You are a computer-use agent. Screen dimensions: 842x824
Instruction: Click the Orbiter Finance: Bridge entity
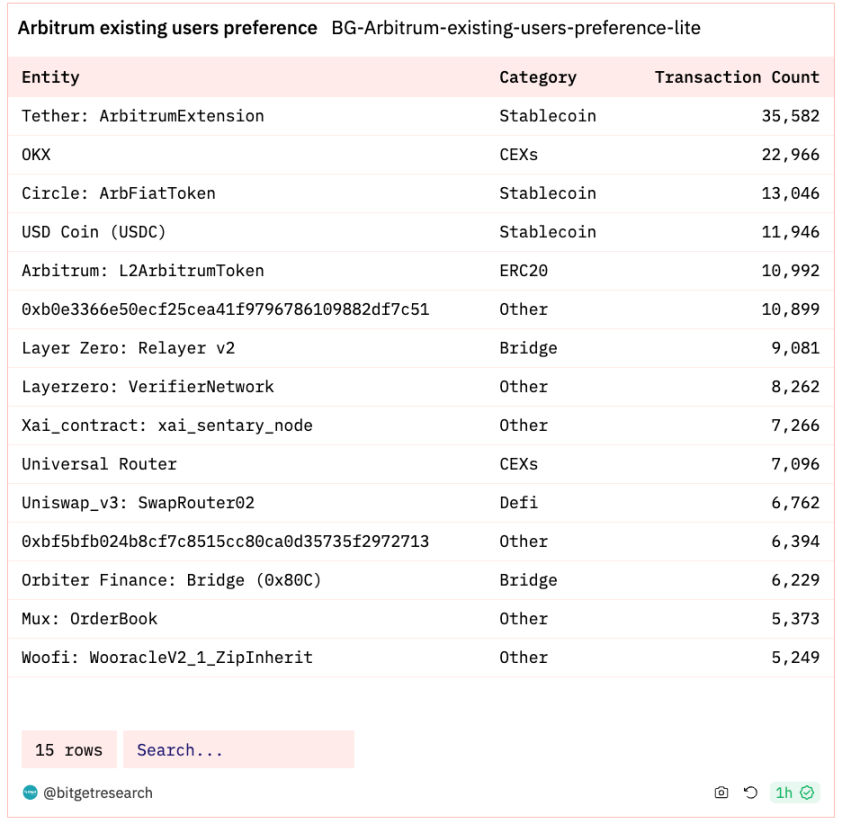pyautogui.click(x=171, y=580)
